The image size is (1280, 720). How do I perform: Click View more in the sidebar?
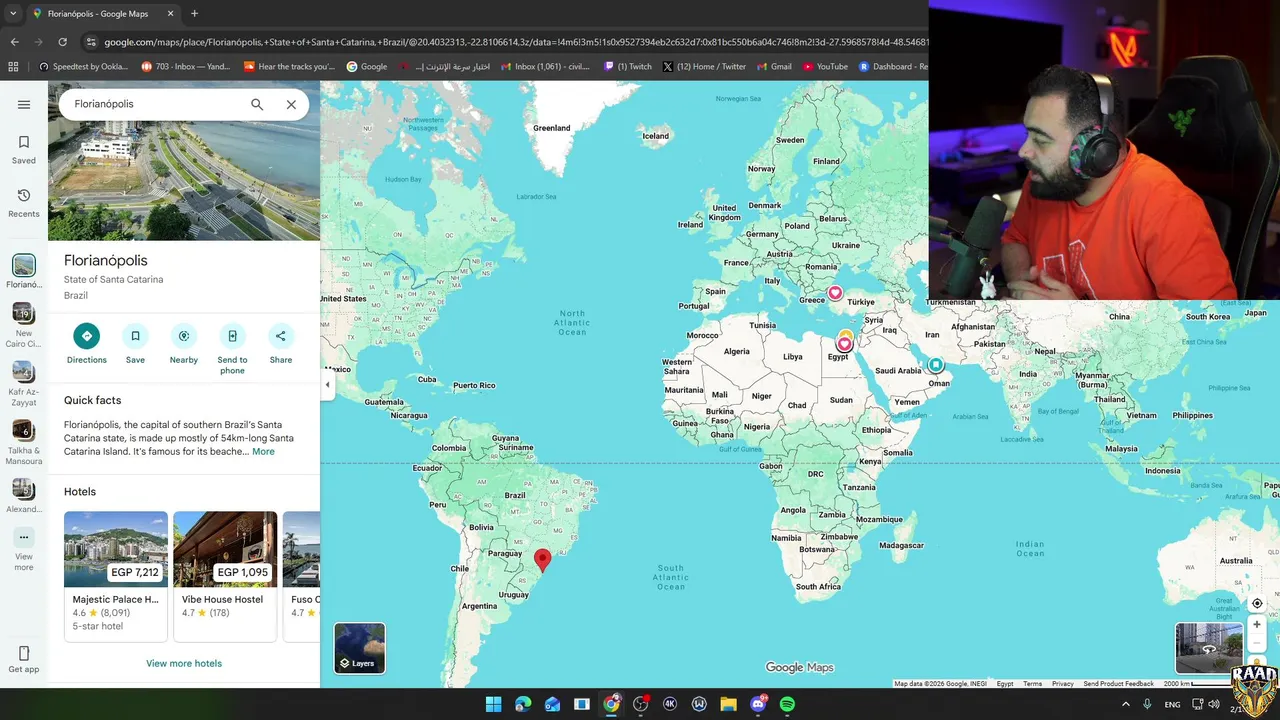click(24, 549)
